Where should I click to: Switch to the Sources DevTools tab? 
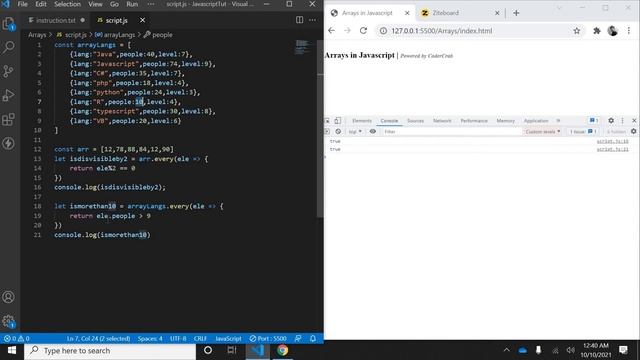pos(415,121)
